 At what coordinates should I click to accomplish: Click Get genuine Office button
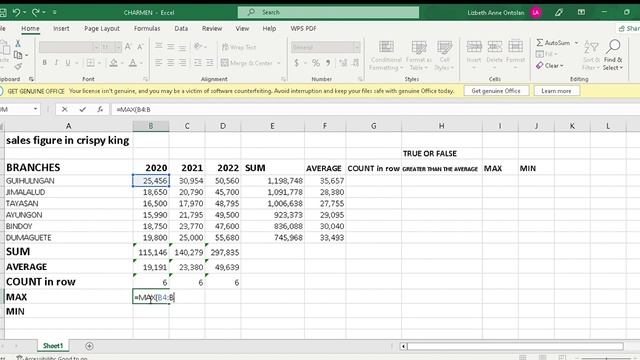click(496, 91)
